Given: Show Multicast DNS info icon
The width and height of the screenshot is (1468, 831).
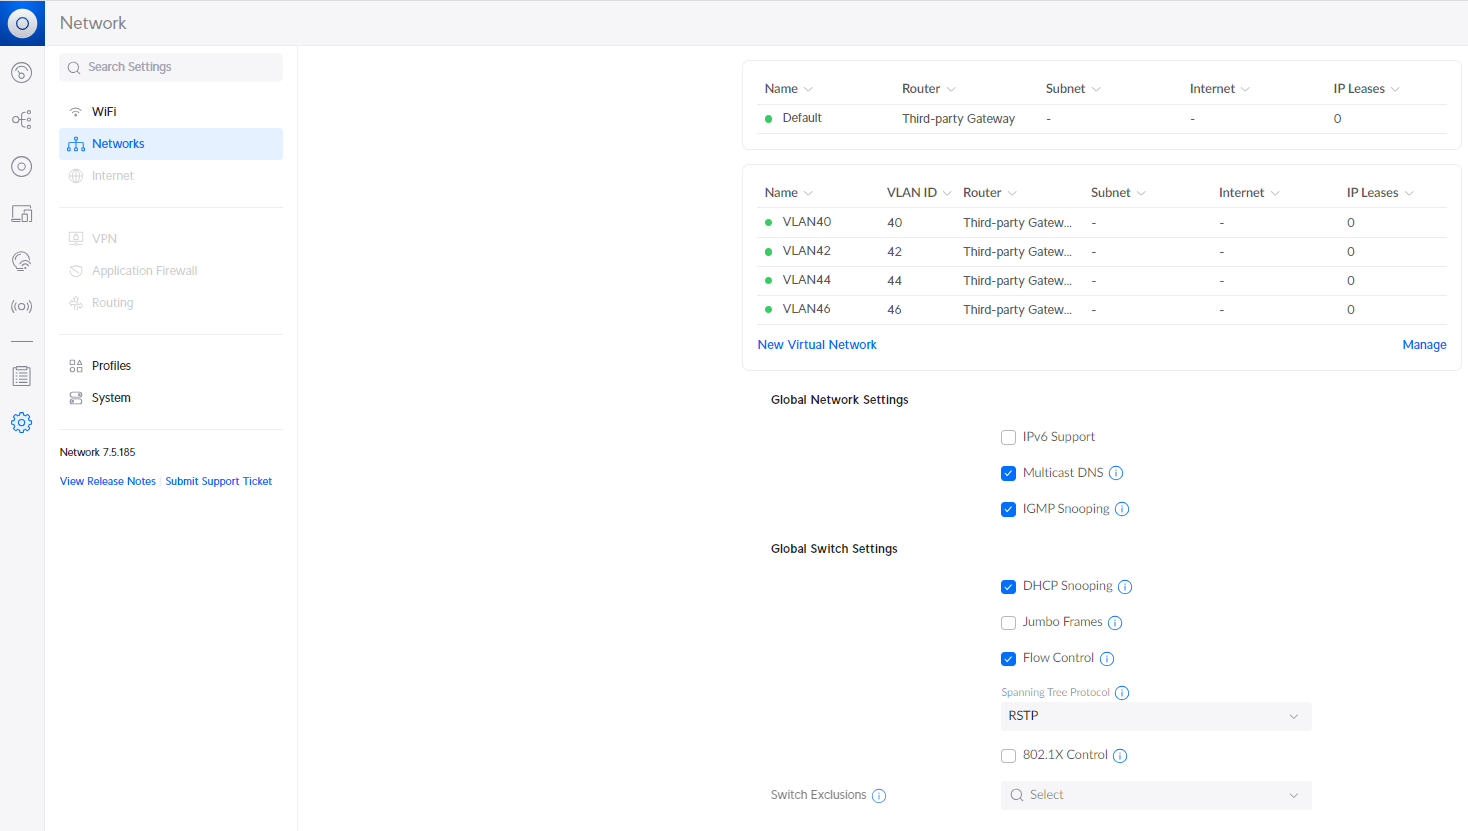Looking at the screenshot, I should (x=1116, y=473).
